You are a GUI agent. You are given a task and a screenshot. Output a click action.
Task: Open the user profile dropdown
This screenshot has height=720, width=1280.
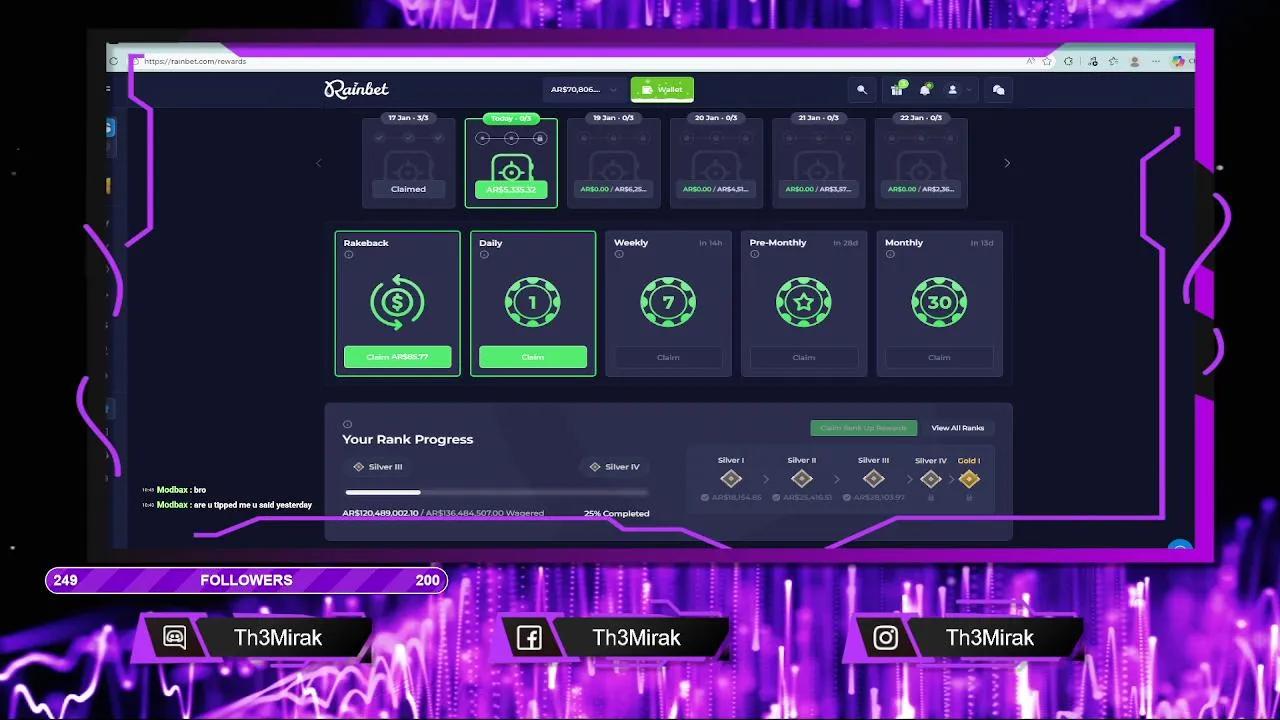958,90
